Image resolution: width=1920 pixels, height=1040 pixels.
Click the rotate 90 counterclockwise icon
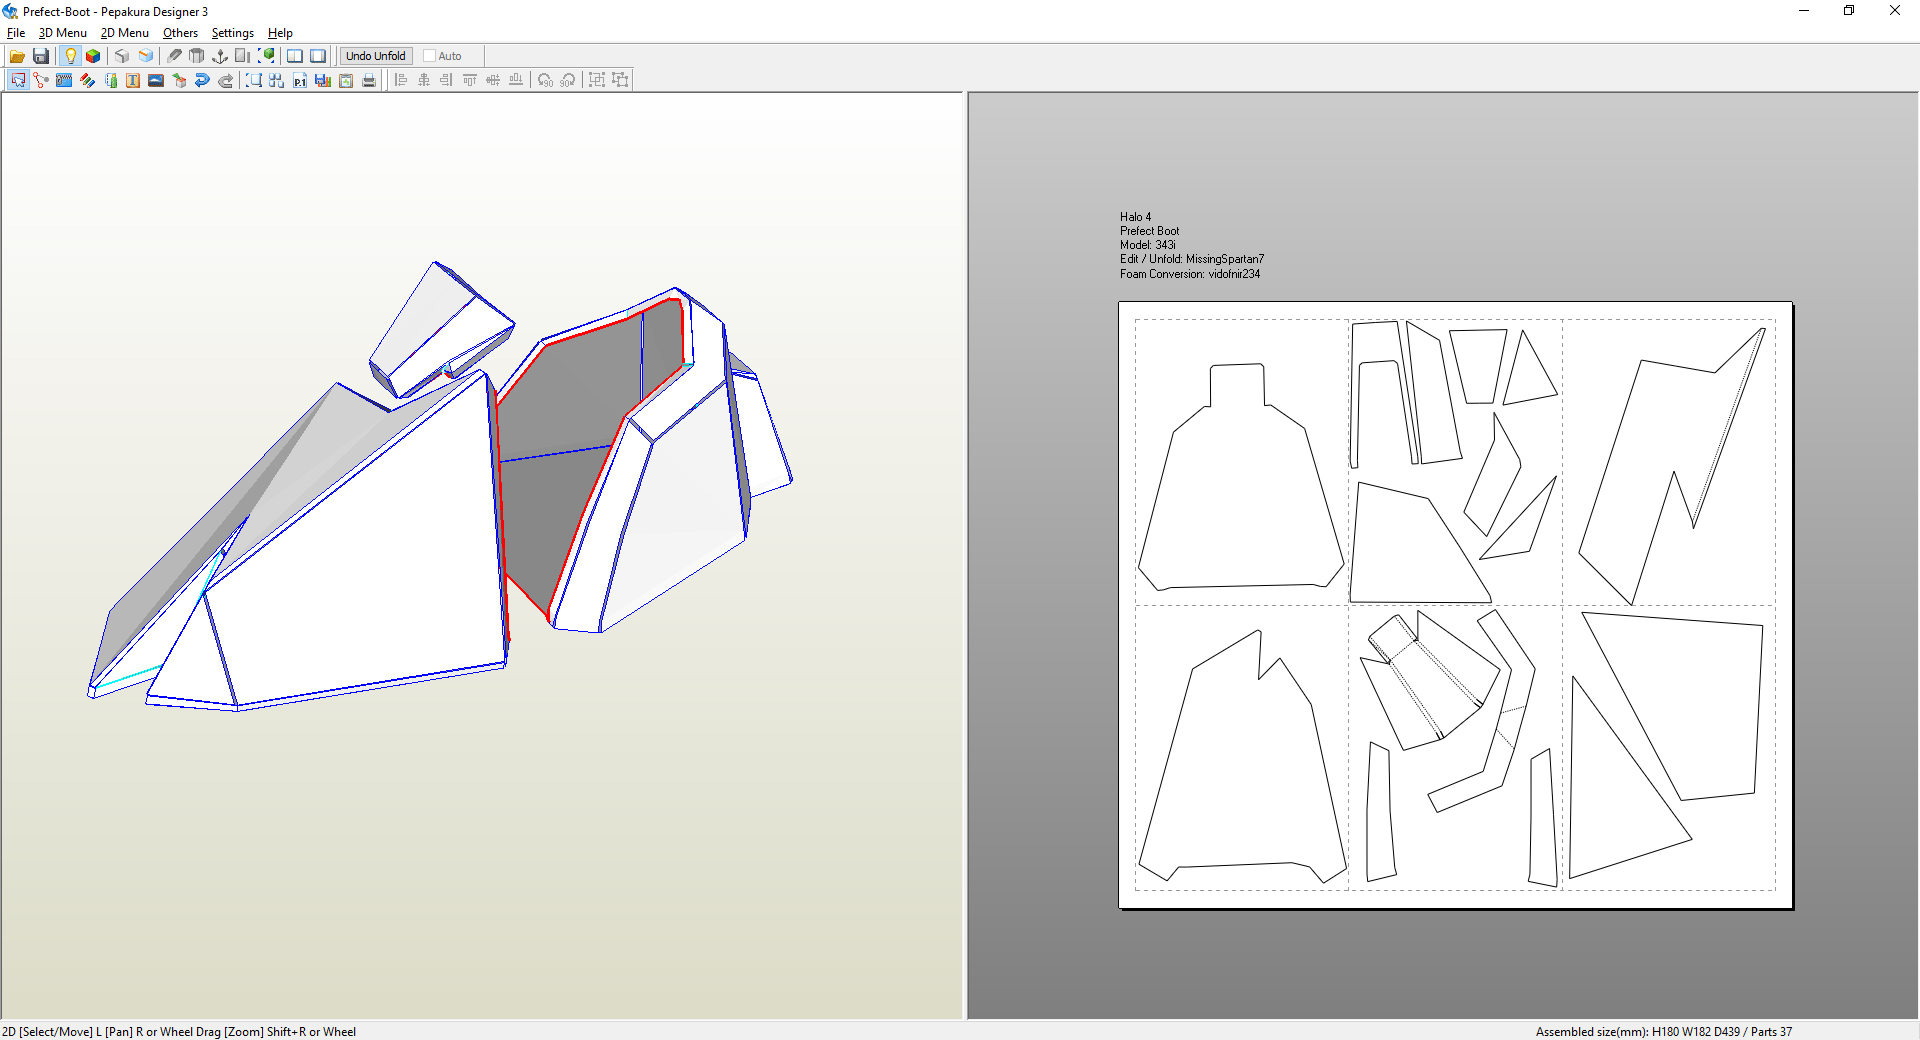tap(545, 80)
